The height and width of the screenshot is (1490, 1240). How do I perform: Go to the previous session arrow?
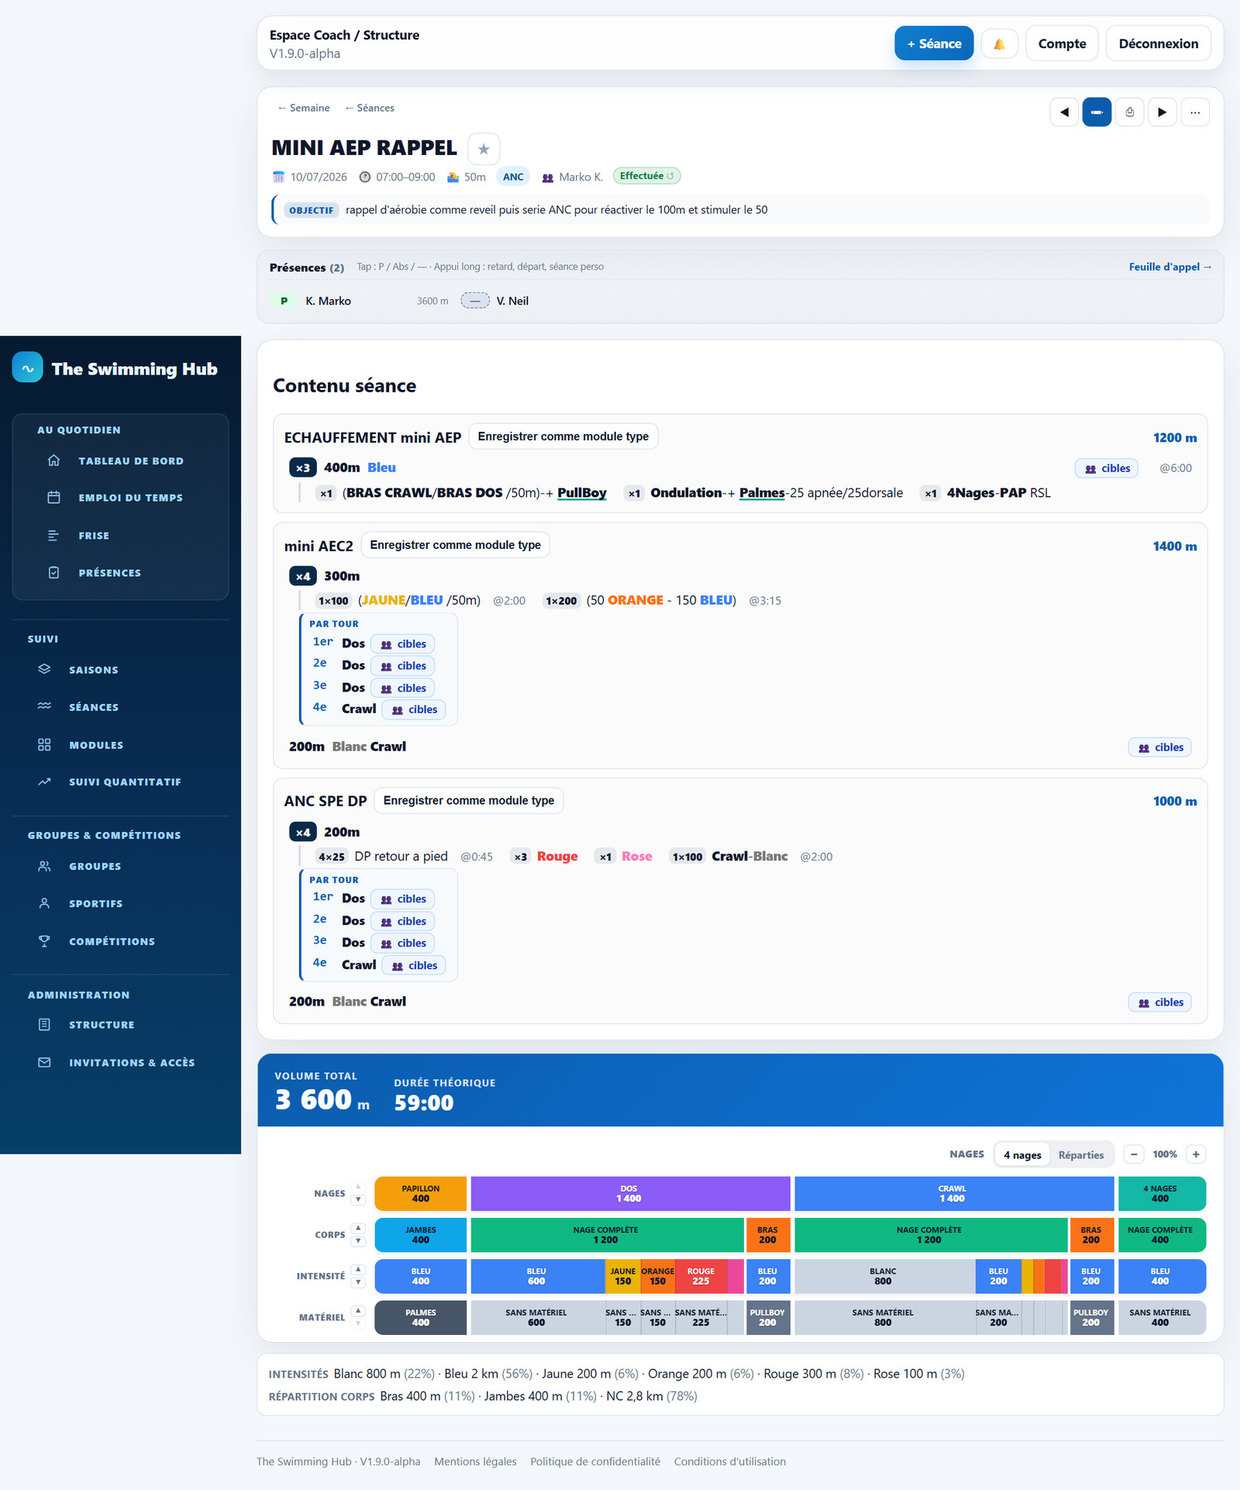(x=1064, y=112)
